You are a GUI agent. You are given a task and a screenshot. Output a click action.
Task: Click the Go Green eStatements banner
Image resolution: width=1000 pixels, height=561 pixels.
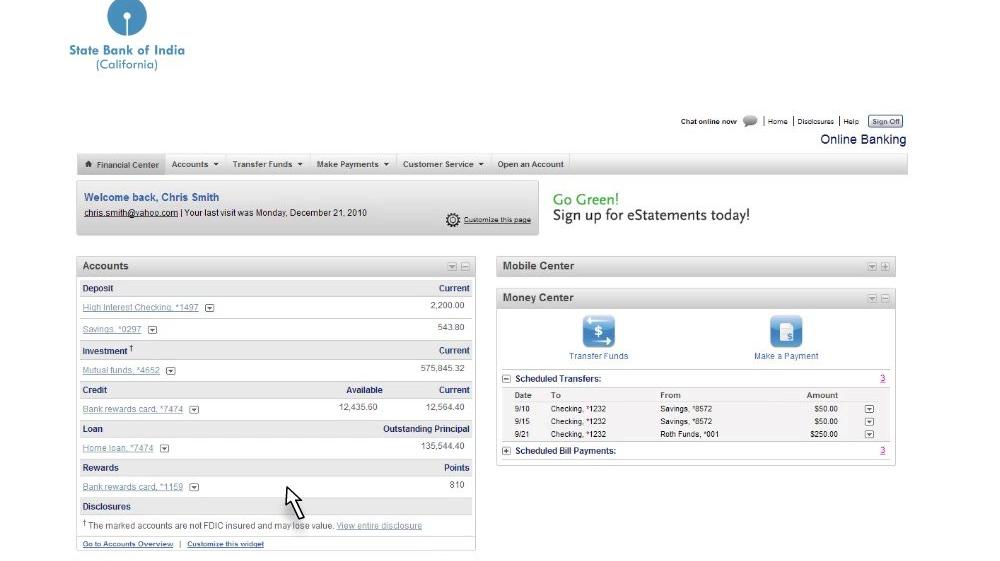[x=651, y=207]
